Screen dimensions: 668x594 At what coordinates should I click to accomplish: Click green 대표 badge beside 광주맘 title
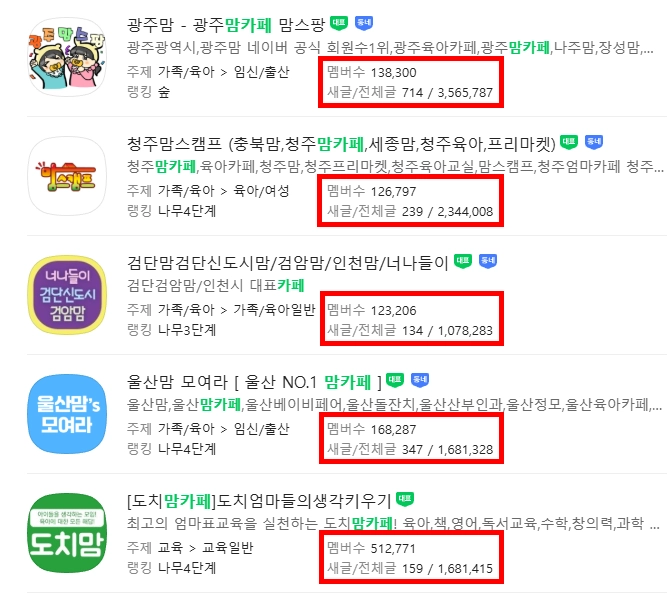tap(339, 23)
